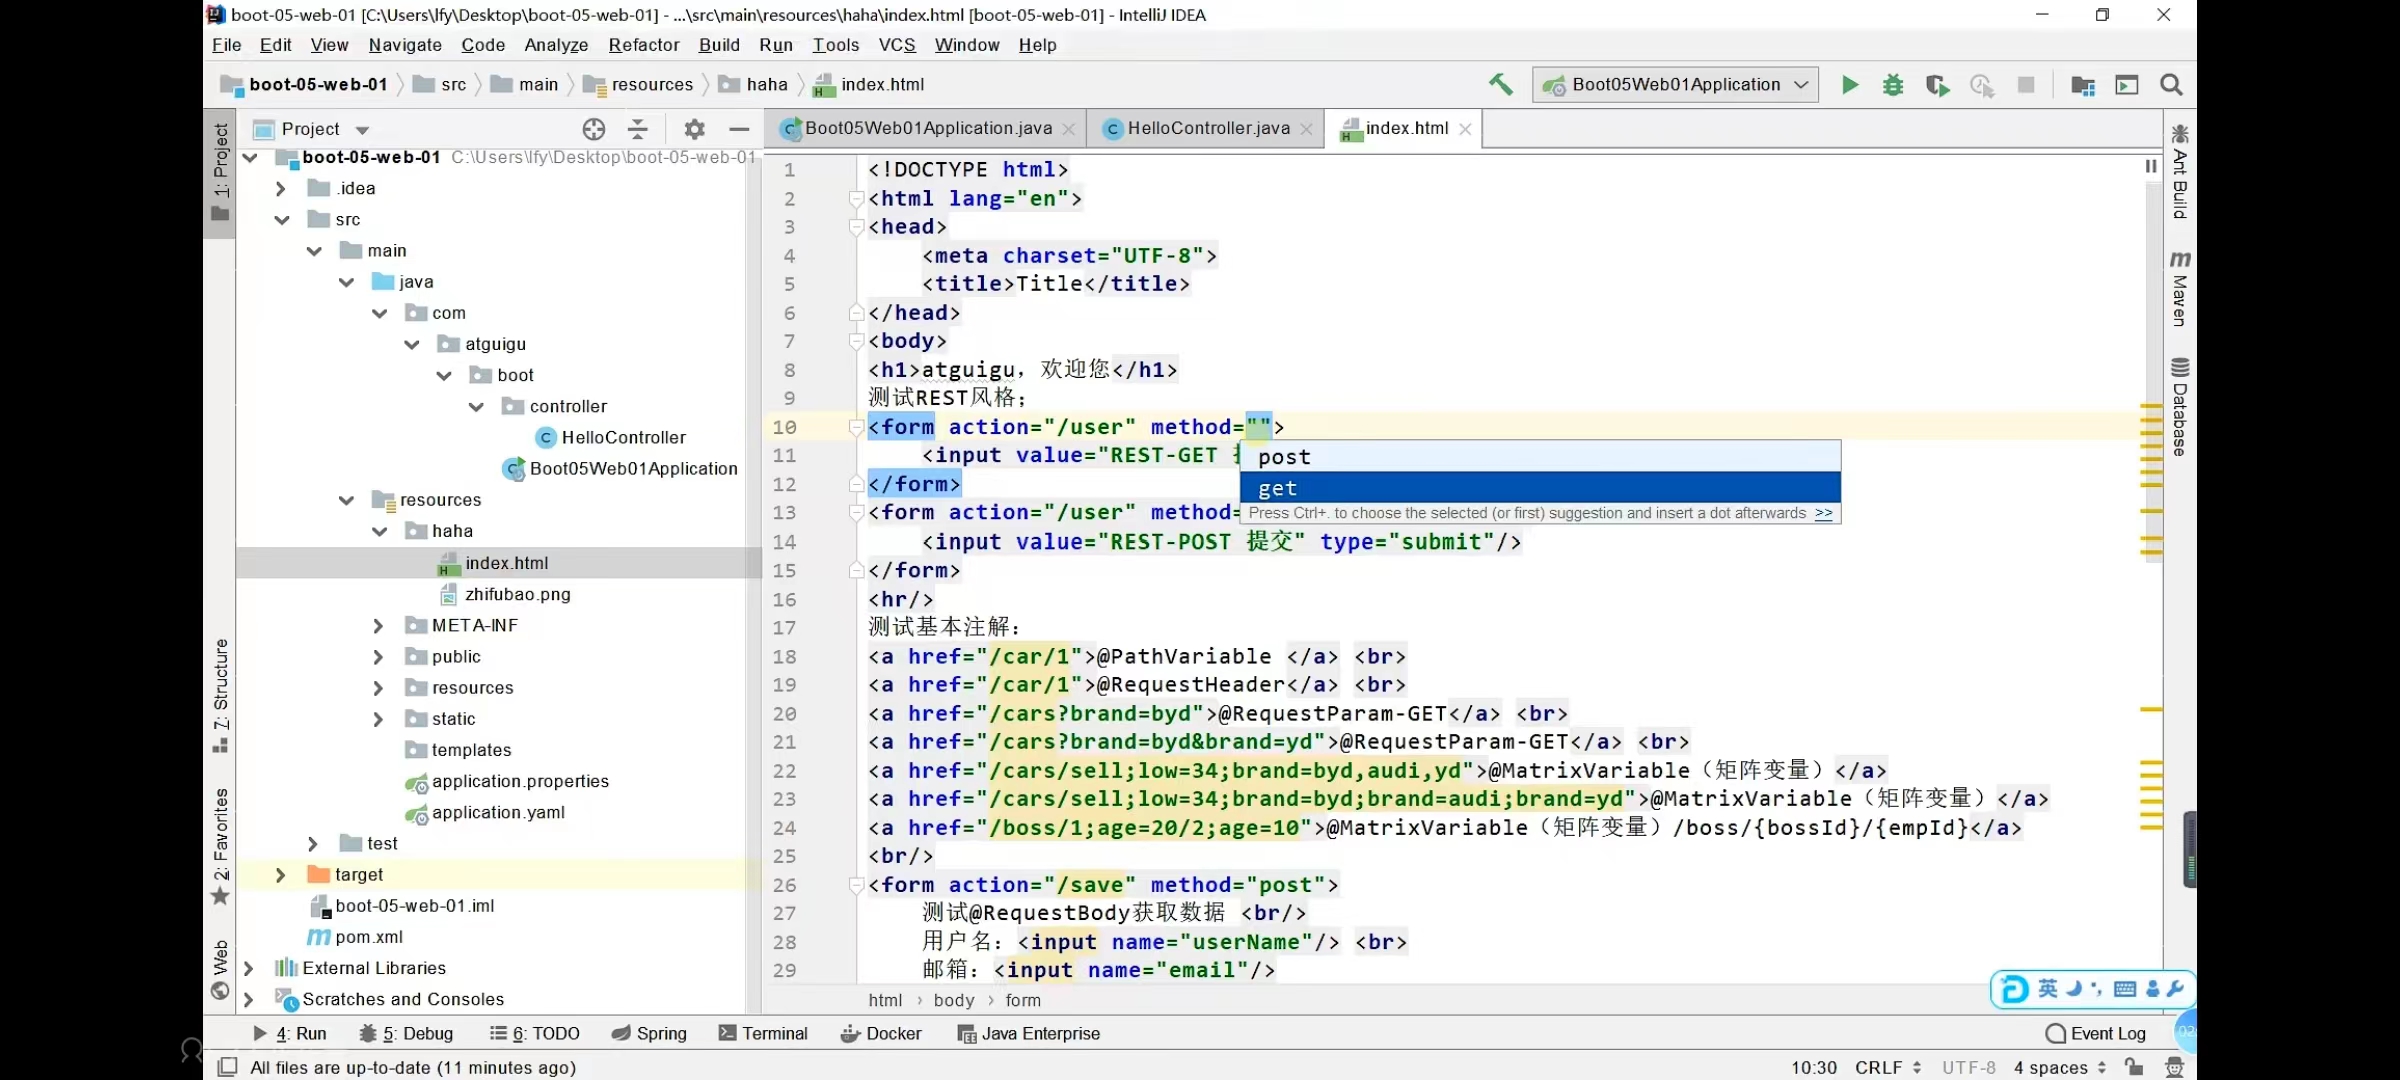Viewport: 2400px width, 1080px height.
Task: Open Project panel settings gear
Action: point(694,129)
